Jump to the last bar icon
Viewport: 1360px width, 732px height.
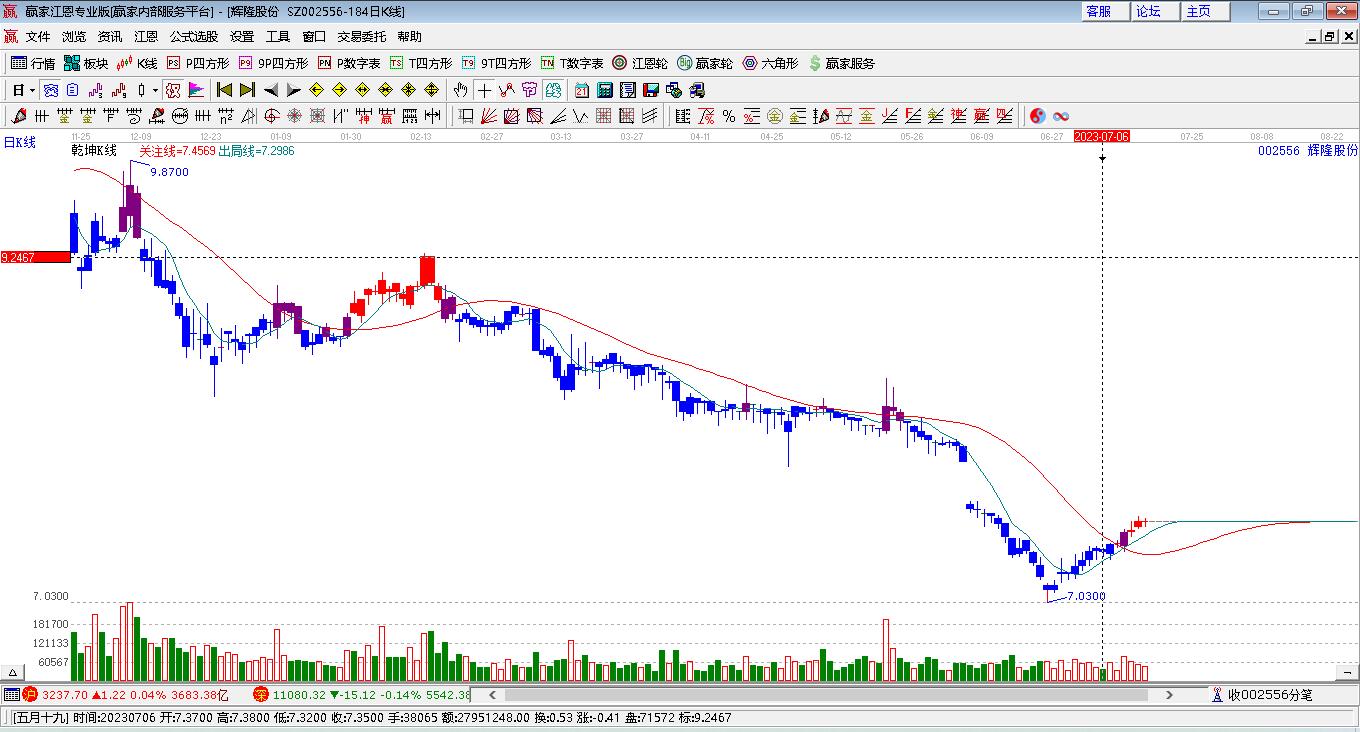(x=247, y=90)
